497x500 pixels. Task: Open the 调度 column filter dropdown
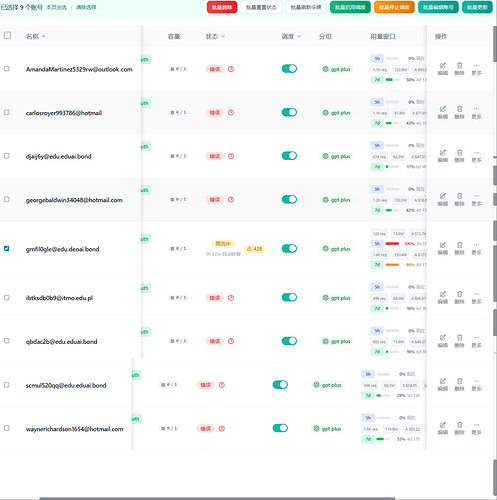click(291, 36)
